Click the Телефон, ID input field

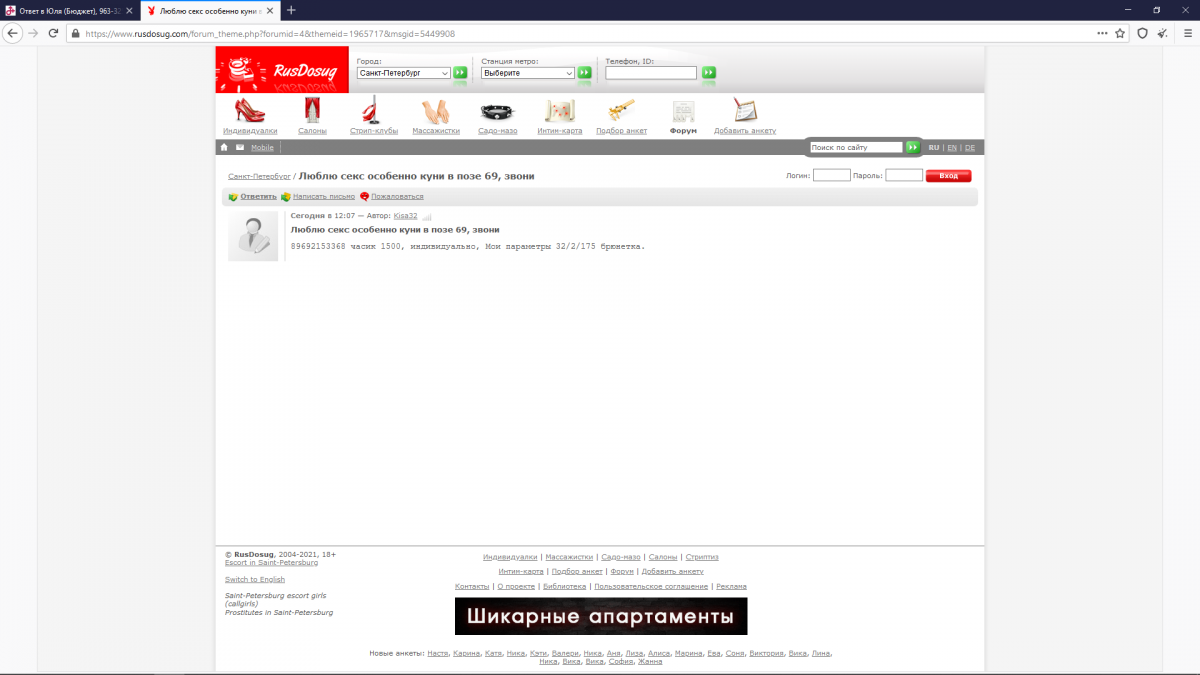(x=650, y=73)
